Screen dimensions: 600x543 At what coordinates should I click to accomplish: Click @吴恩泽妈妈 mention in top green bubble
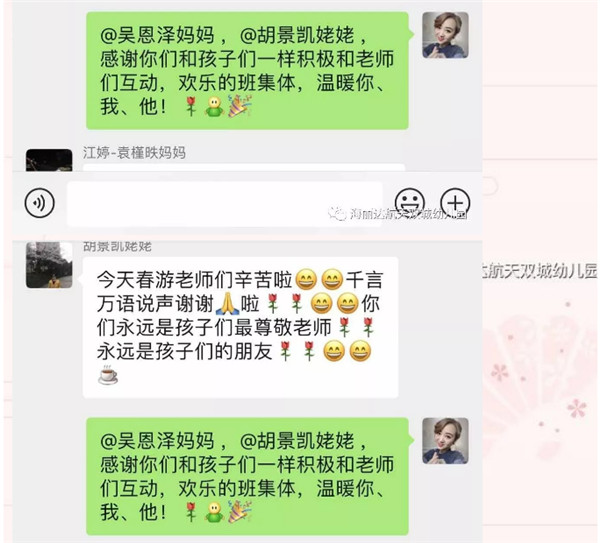[157, 36]
